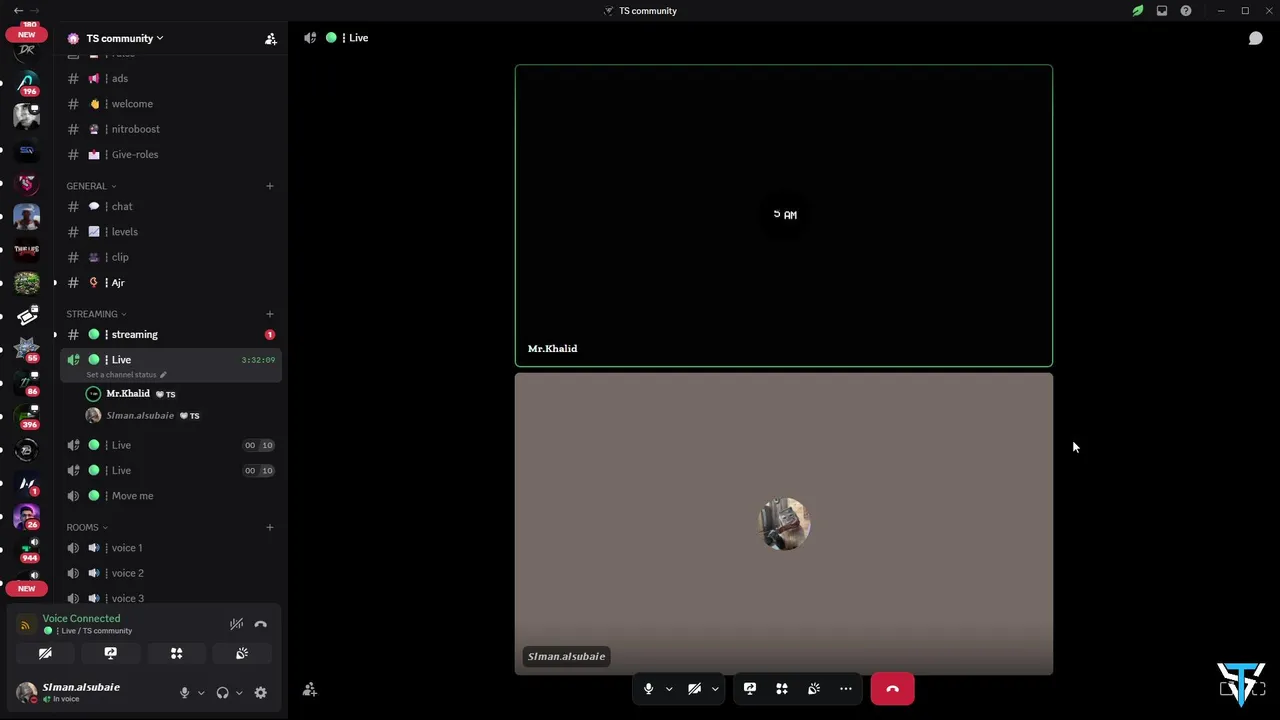Viewport: 1280px width, 720px height.
Task: Open the streaming channel with unread badge
Action: tap(171, 334)
